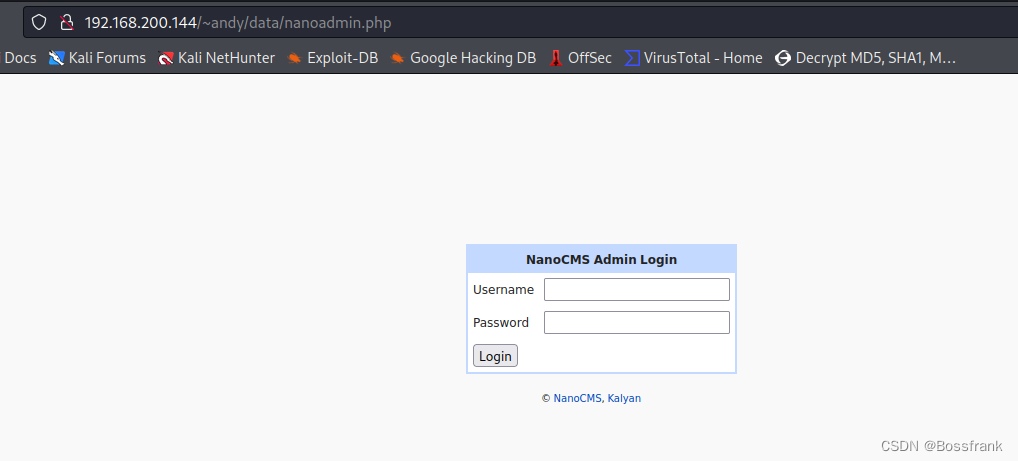Click the Exploit-DB favicon
This screenshot has width=1018, height=461.
click(294, 58)
